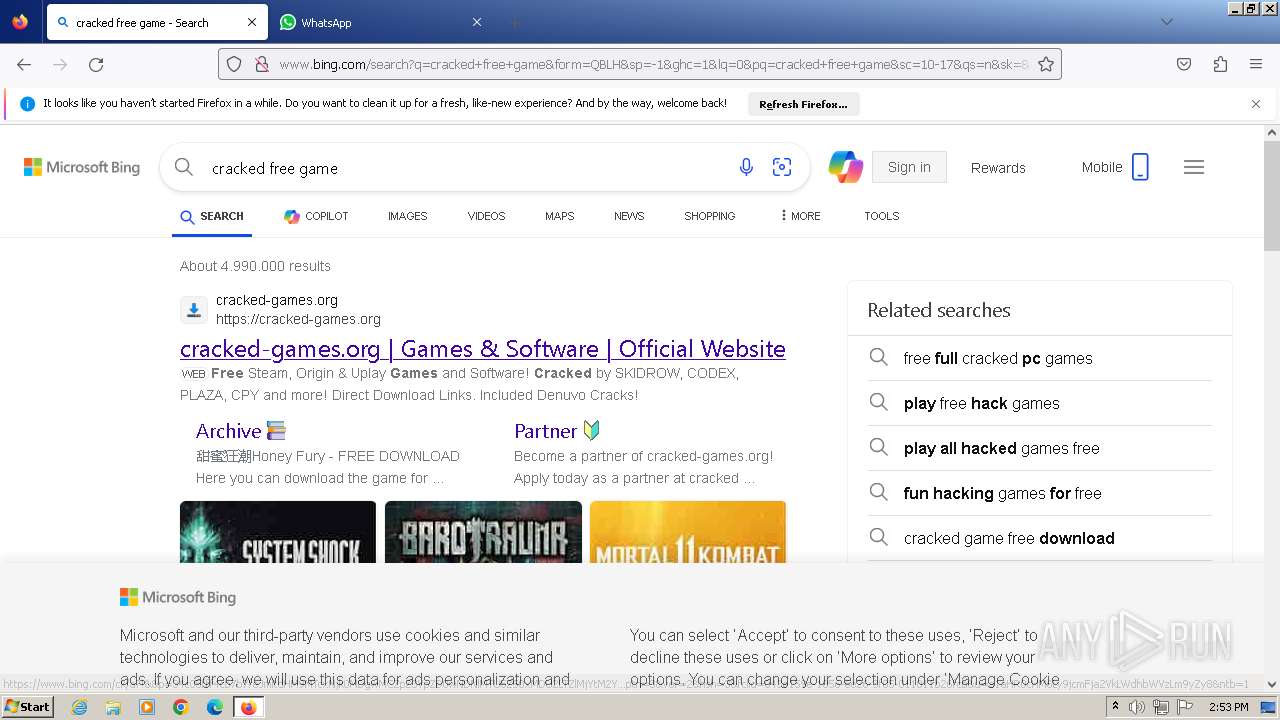Open Copilot colorful icon
1280x720 pixels.
(846, 167)
